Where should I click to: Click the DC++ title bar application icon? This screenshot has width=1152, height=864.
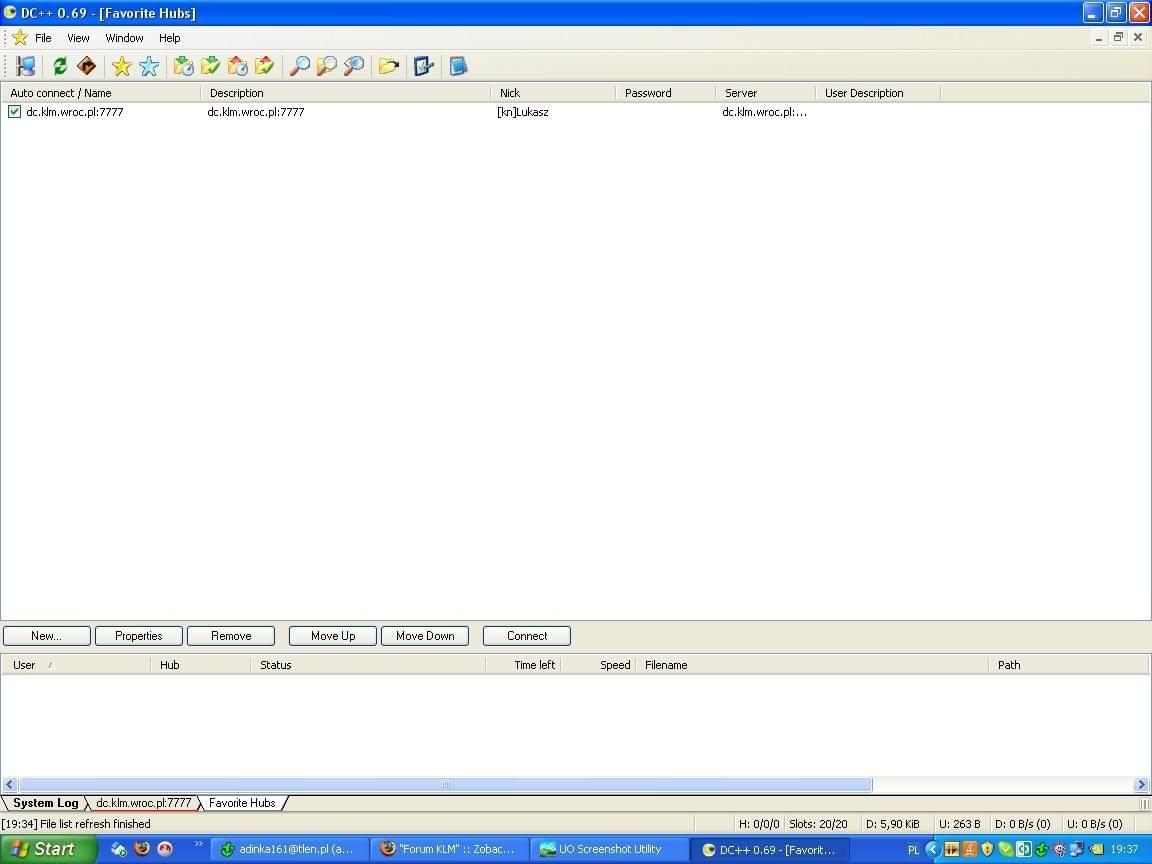click(10, 12)
